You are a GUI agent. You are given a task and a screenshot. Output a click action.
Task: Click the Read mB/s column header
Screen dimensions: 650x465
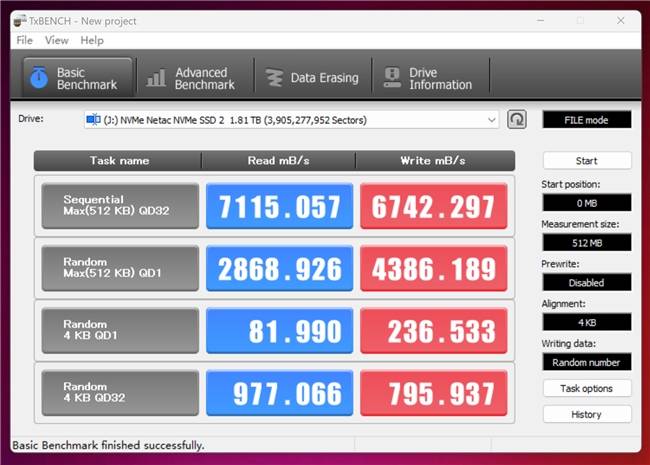point(279,161)
